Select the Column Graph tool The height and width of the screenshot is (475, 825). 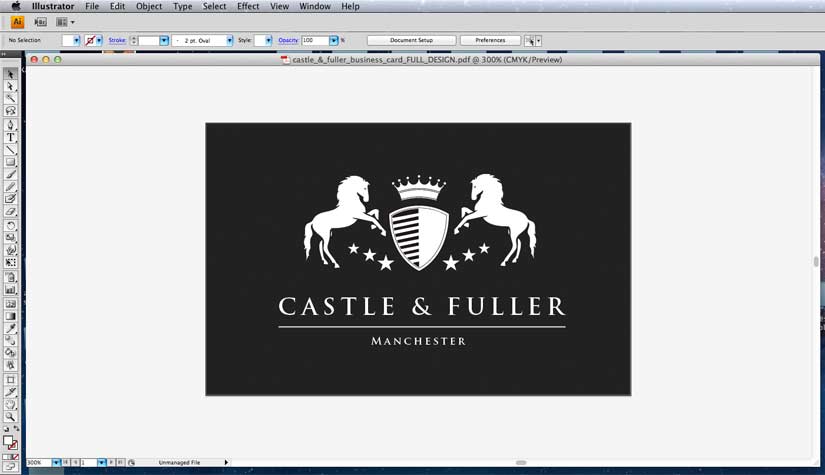tap(11, 289)
